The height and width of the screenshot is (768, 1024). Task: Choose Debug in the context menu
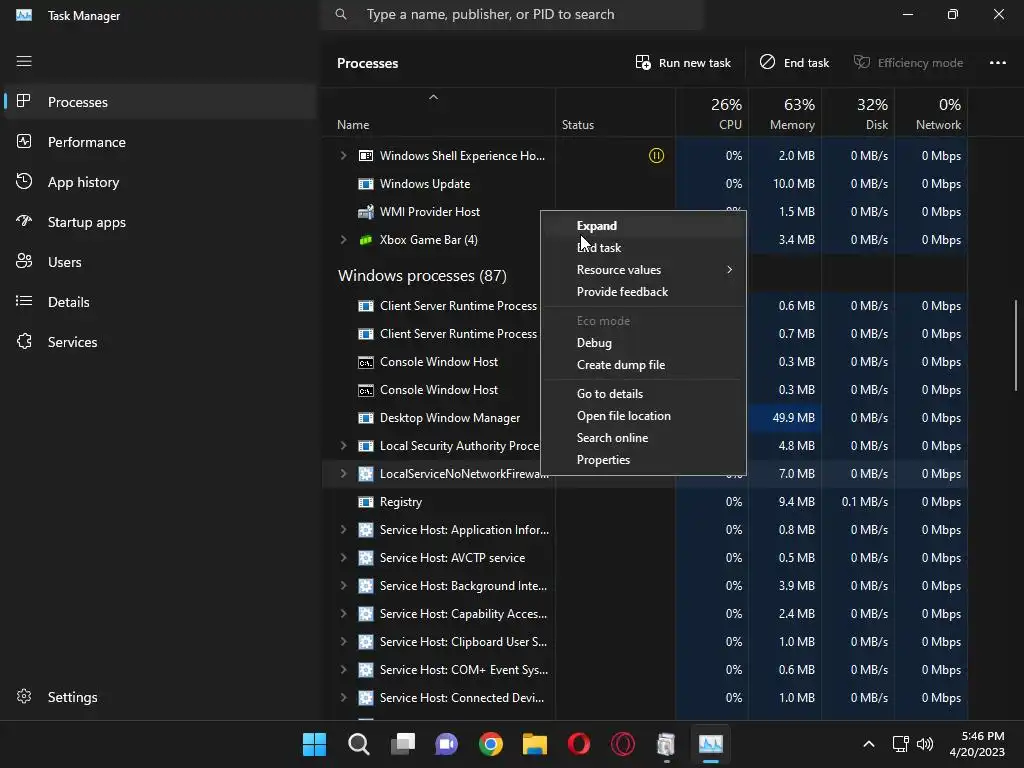(643, 343)
